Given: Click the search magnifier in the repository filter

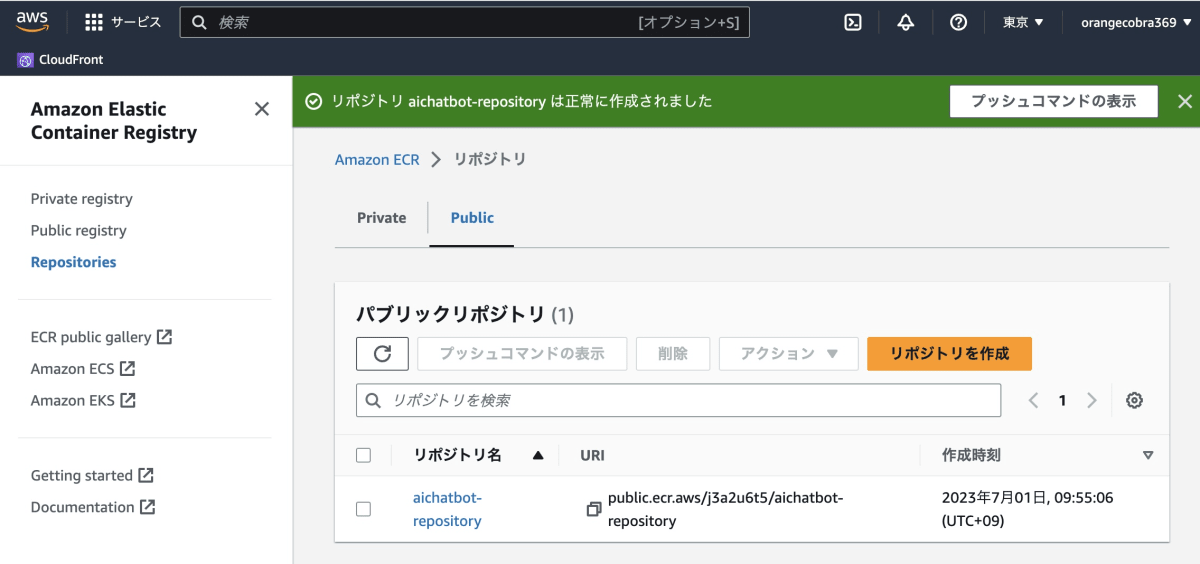Looking at the screenshot, I should click(373, 400).
